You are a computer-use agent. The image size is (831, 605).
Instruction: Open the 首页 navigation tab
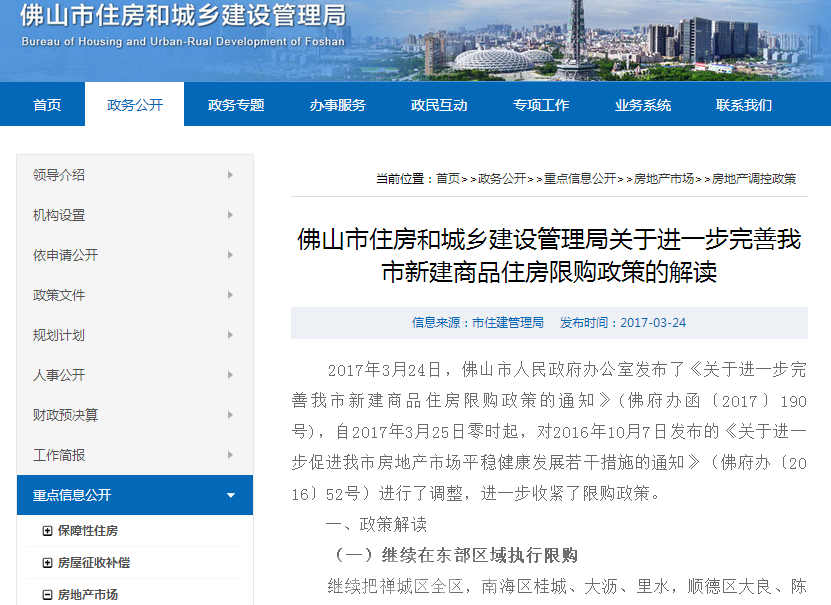pos(47,105)
